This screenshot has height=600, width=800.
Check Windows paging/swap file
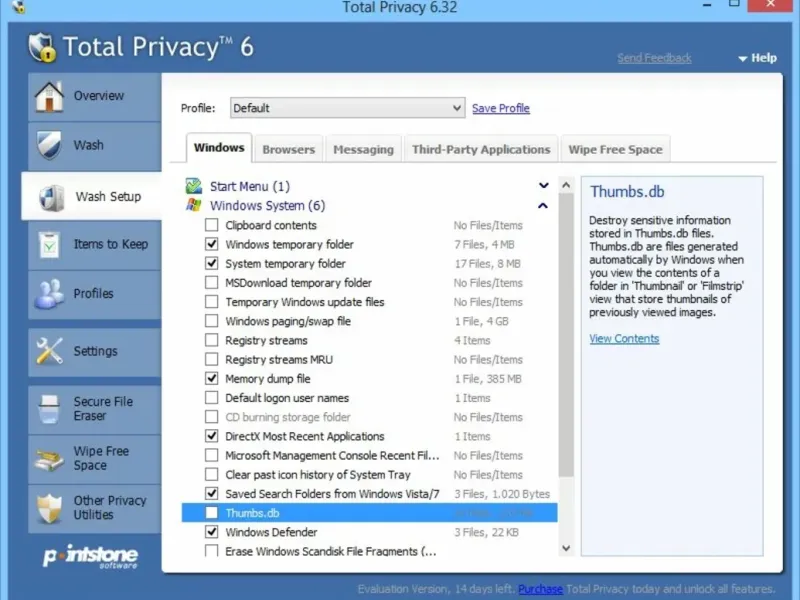[x=211, y=321]
